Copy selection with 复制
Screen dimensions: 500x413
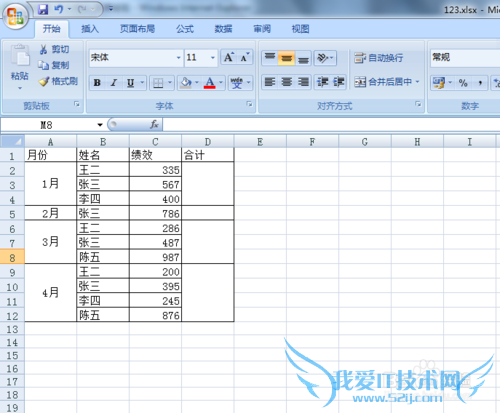click(54, 65)
